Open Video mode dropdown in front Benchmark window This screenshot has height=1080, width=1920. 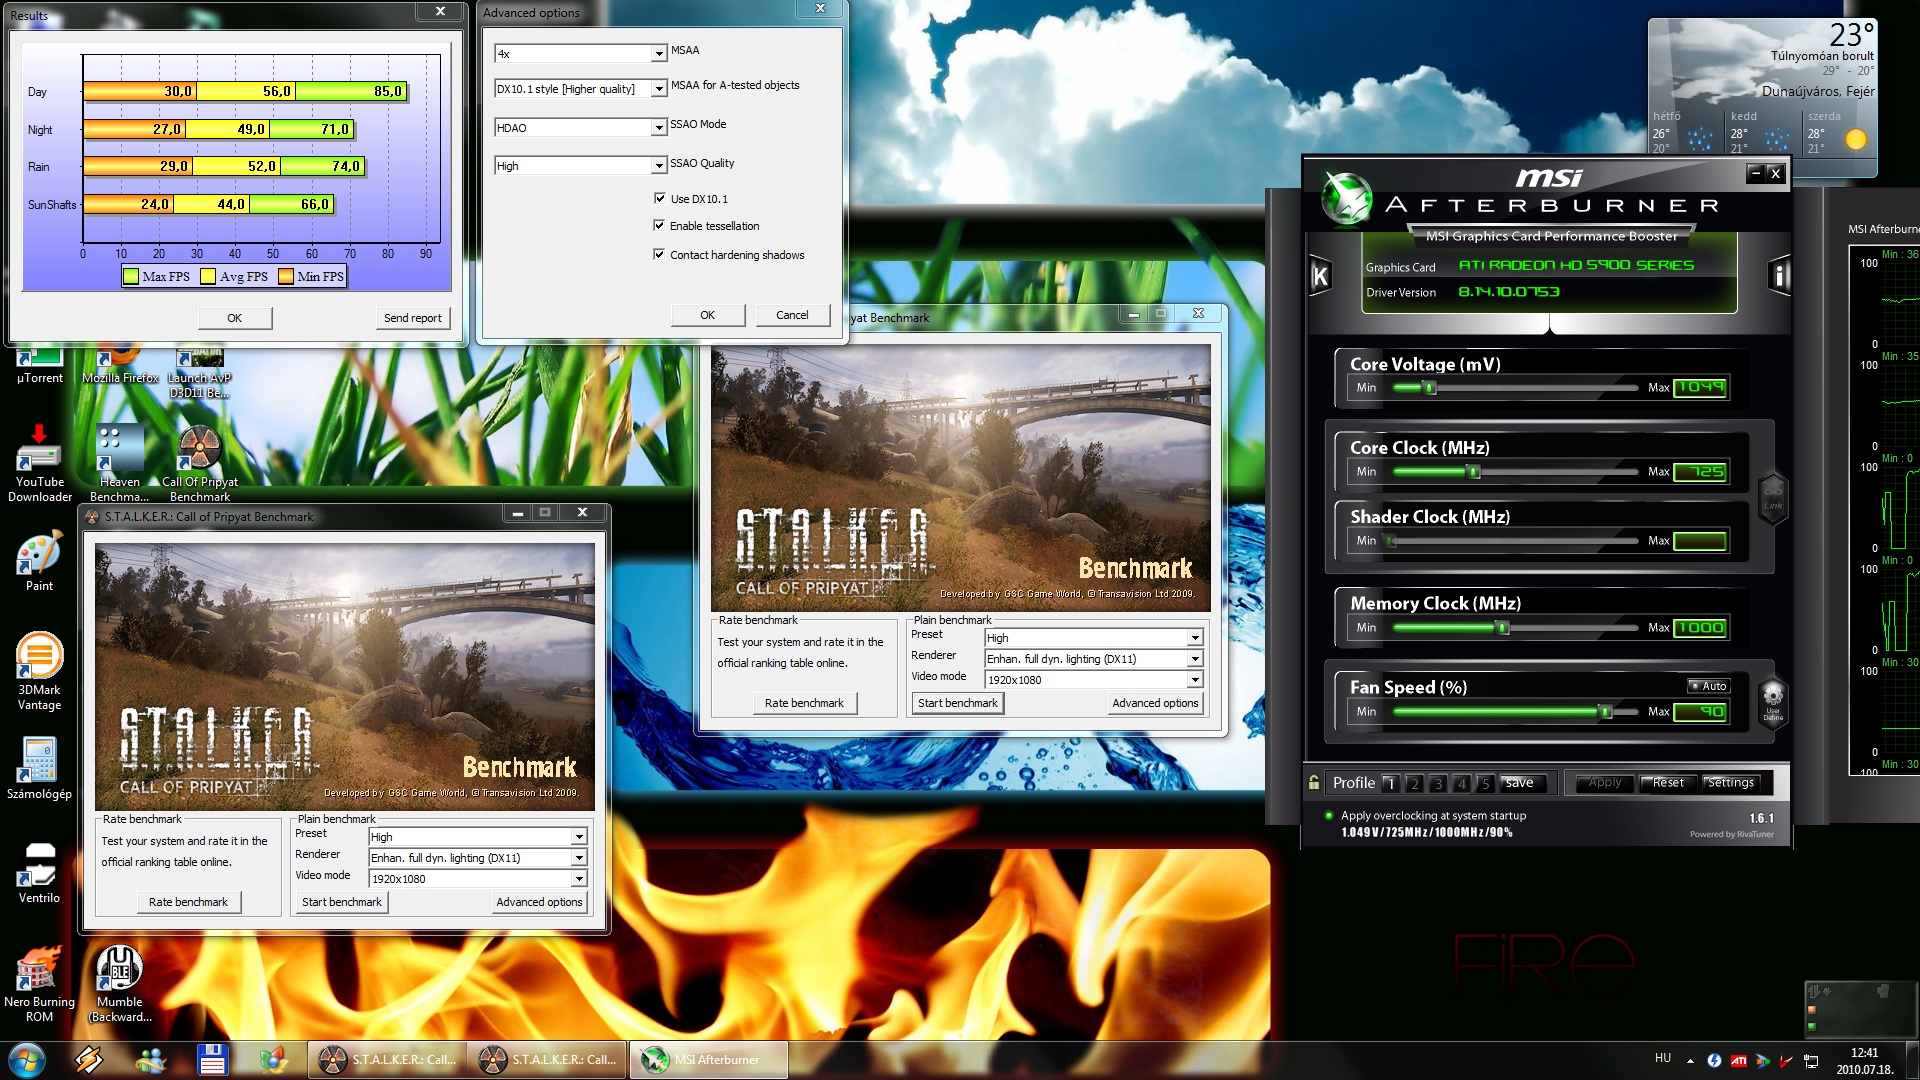[x=579, y=879]
